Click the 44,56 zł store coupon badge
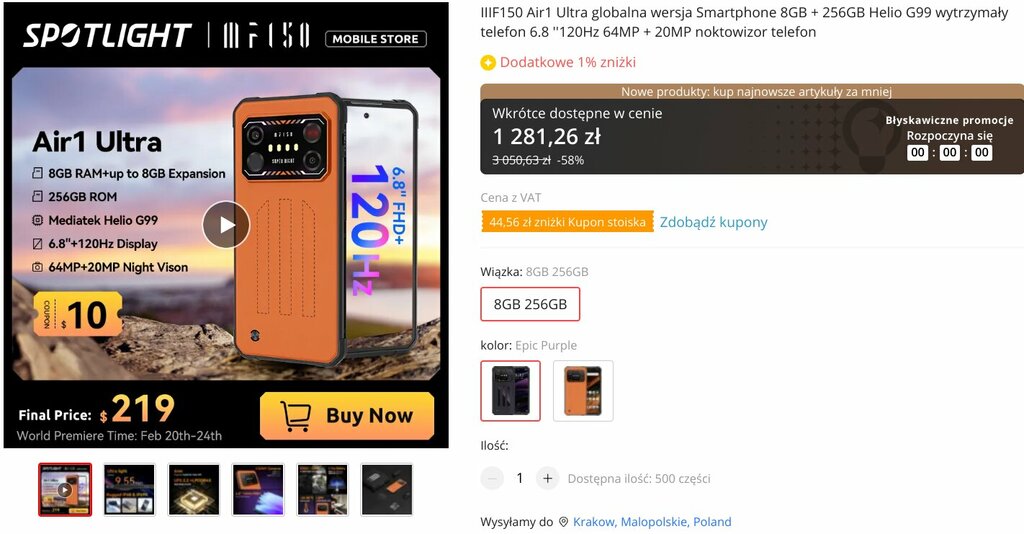The width and height of the screenshot is (1024, 534). [x=567, y=222]
